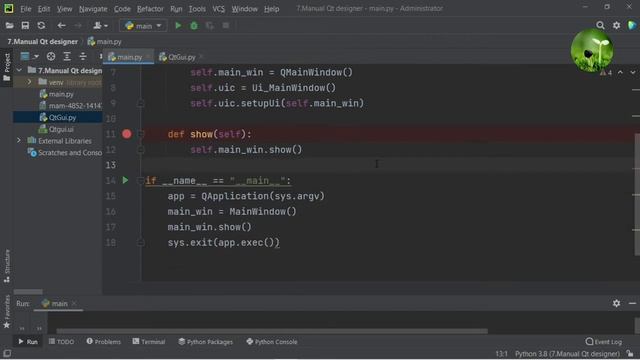Click the run gutter arrow on line 14

125,180
